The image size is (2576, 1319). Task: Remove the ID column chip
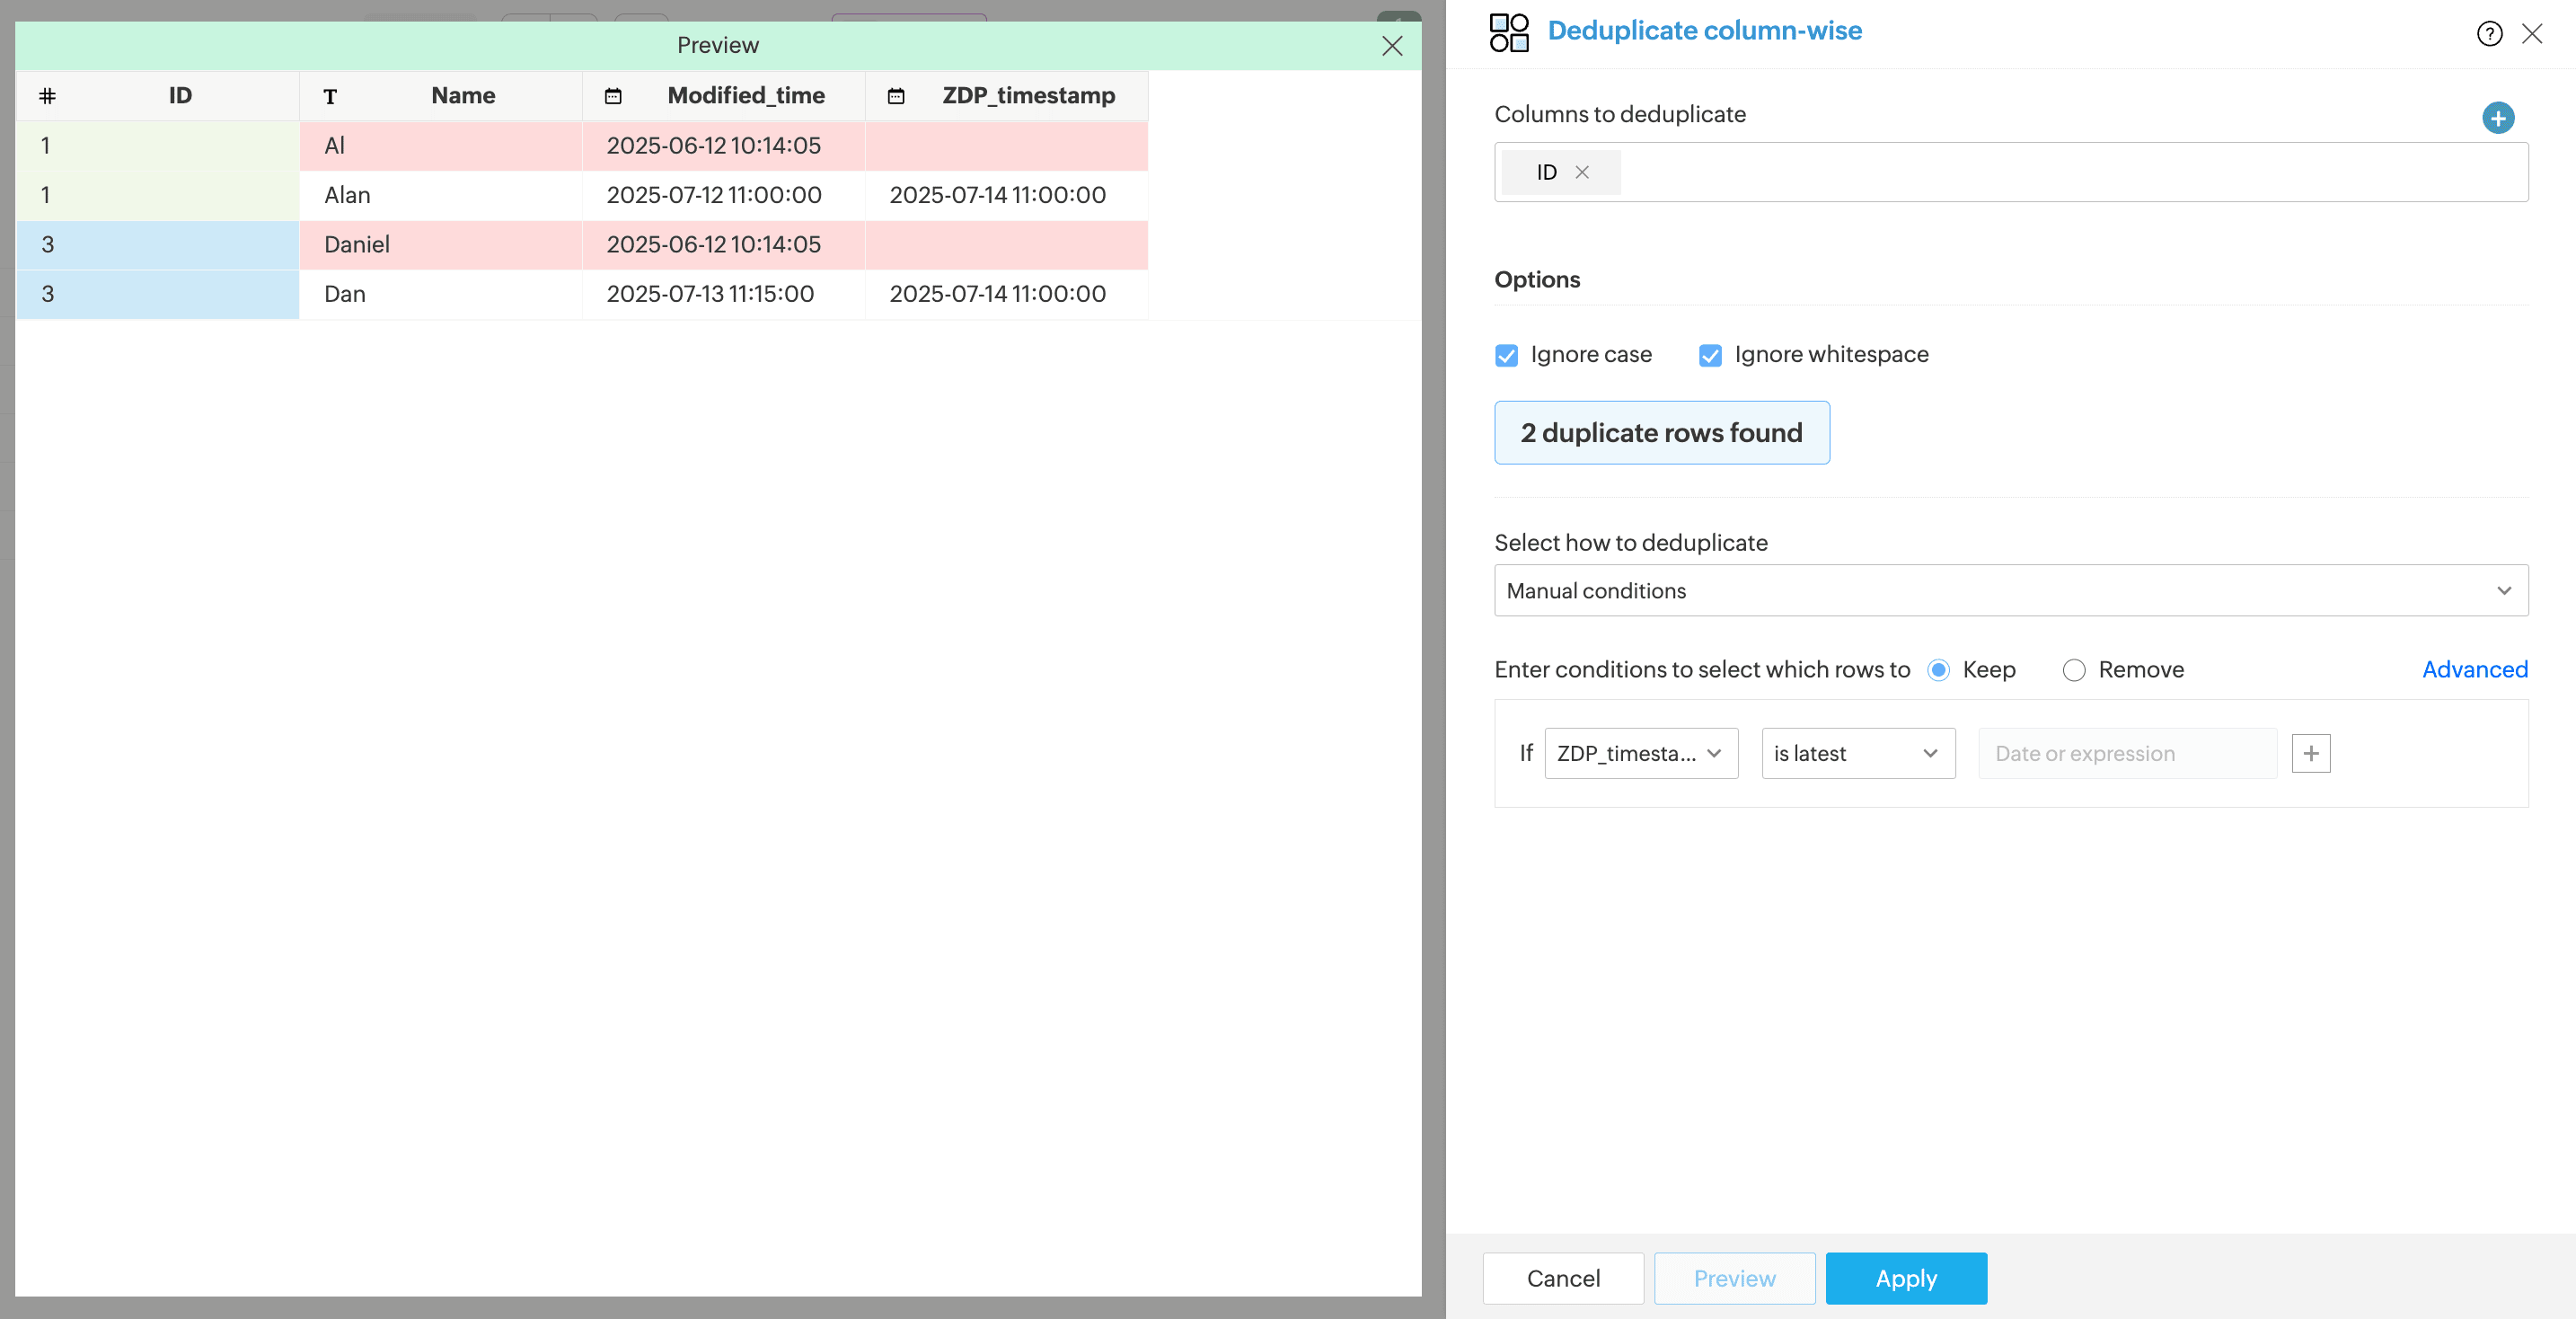(x=1582, y=172)
